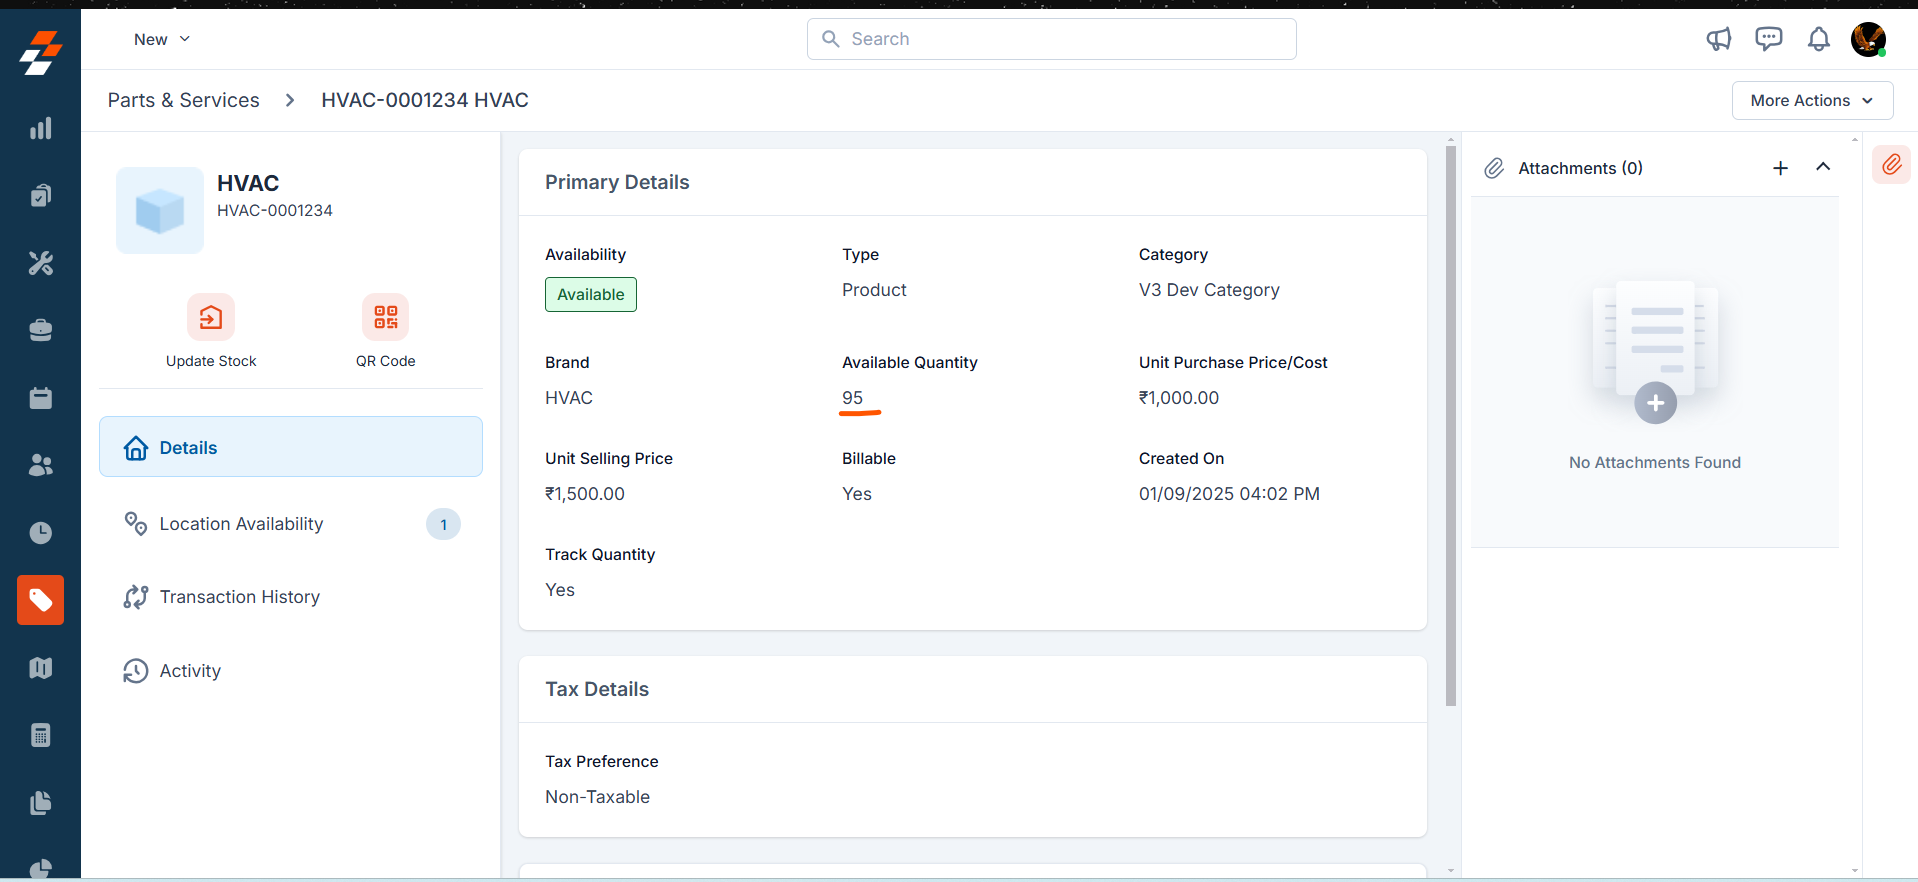Open the QR Code icon
The image size is (1918, 882).
[x=386, y=318]
